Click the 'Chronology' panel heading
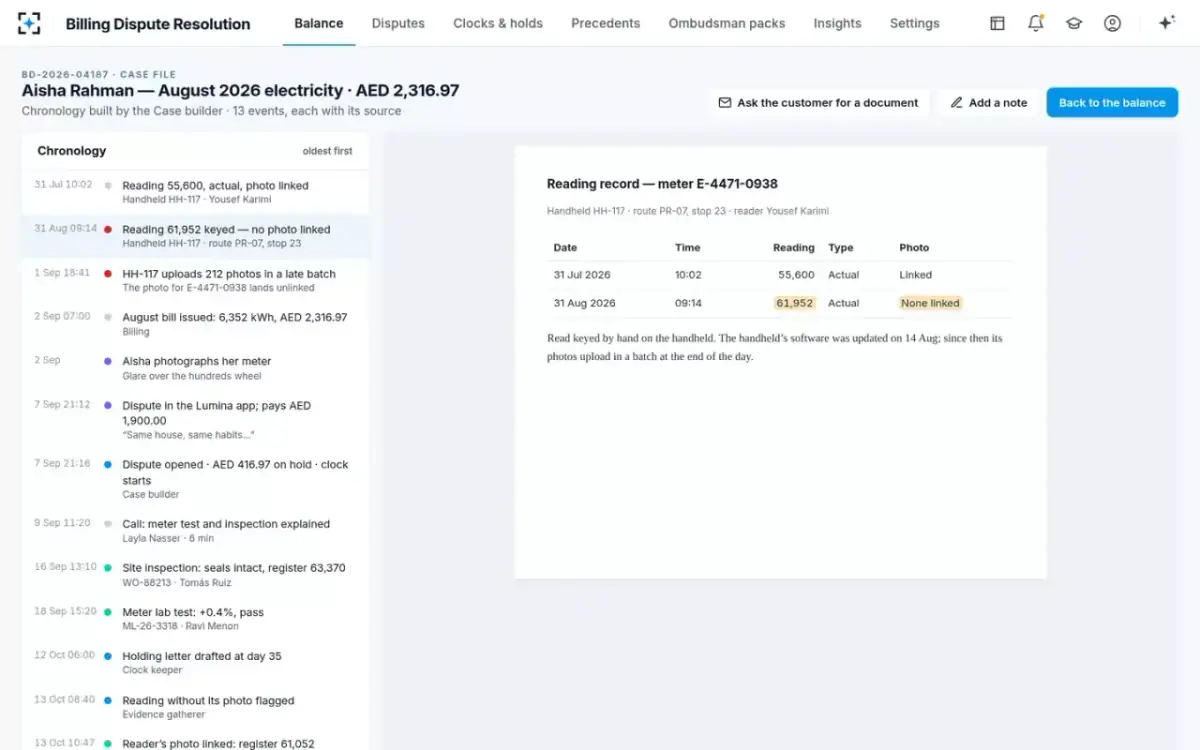This screenshot has height=750, width=1200. tap(71, 151)
